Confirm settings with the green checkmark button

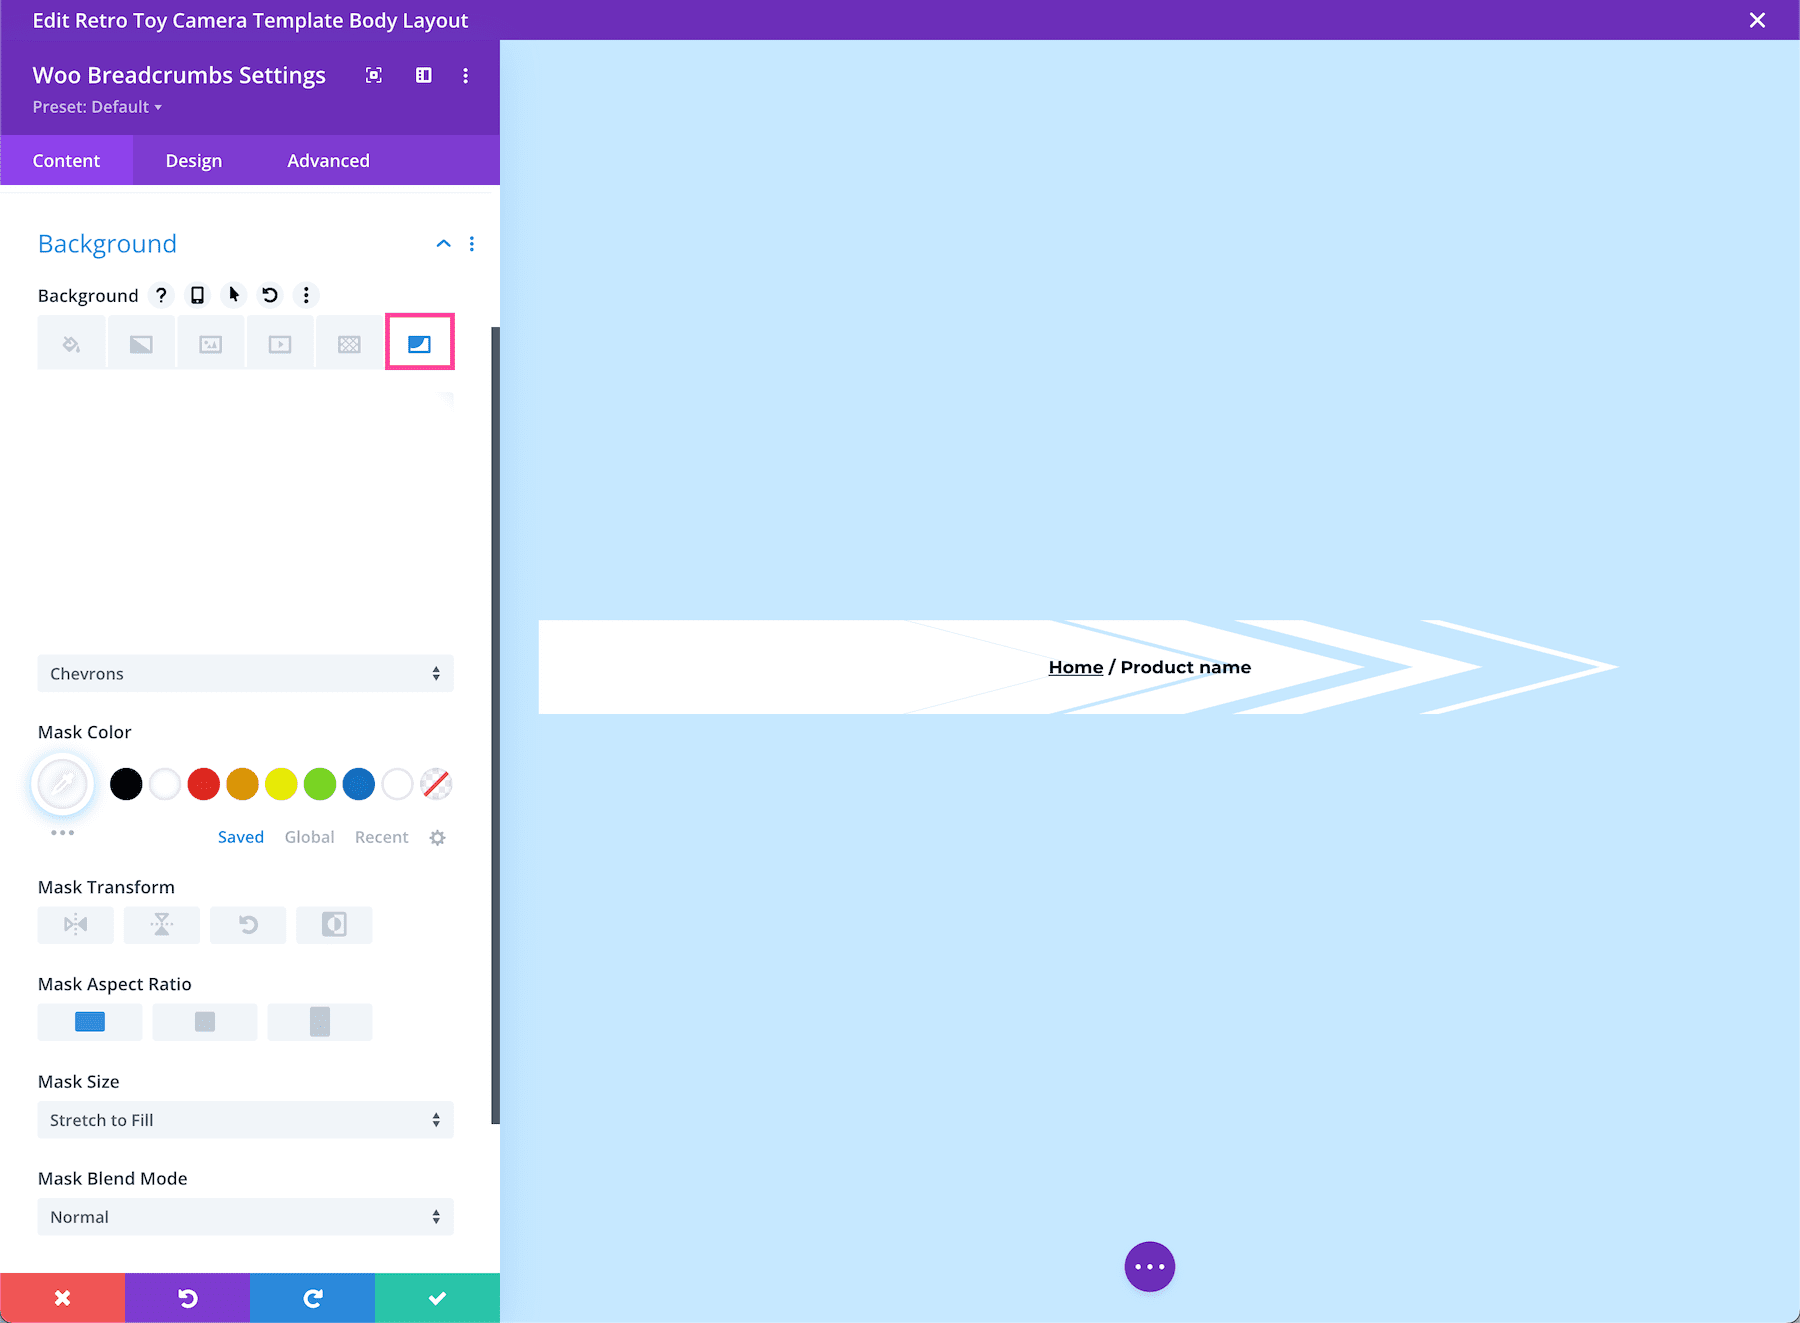coord(437,1297)
